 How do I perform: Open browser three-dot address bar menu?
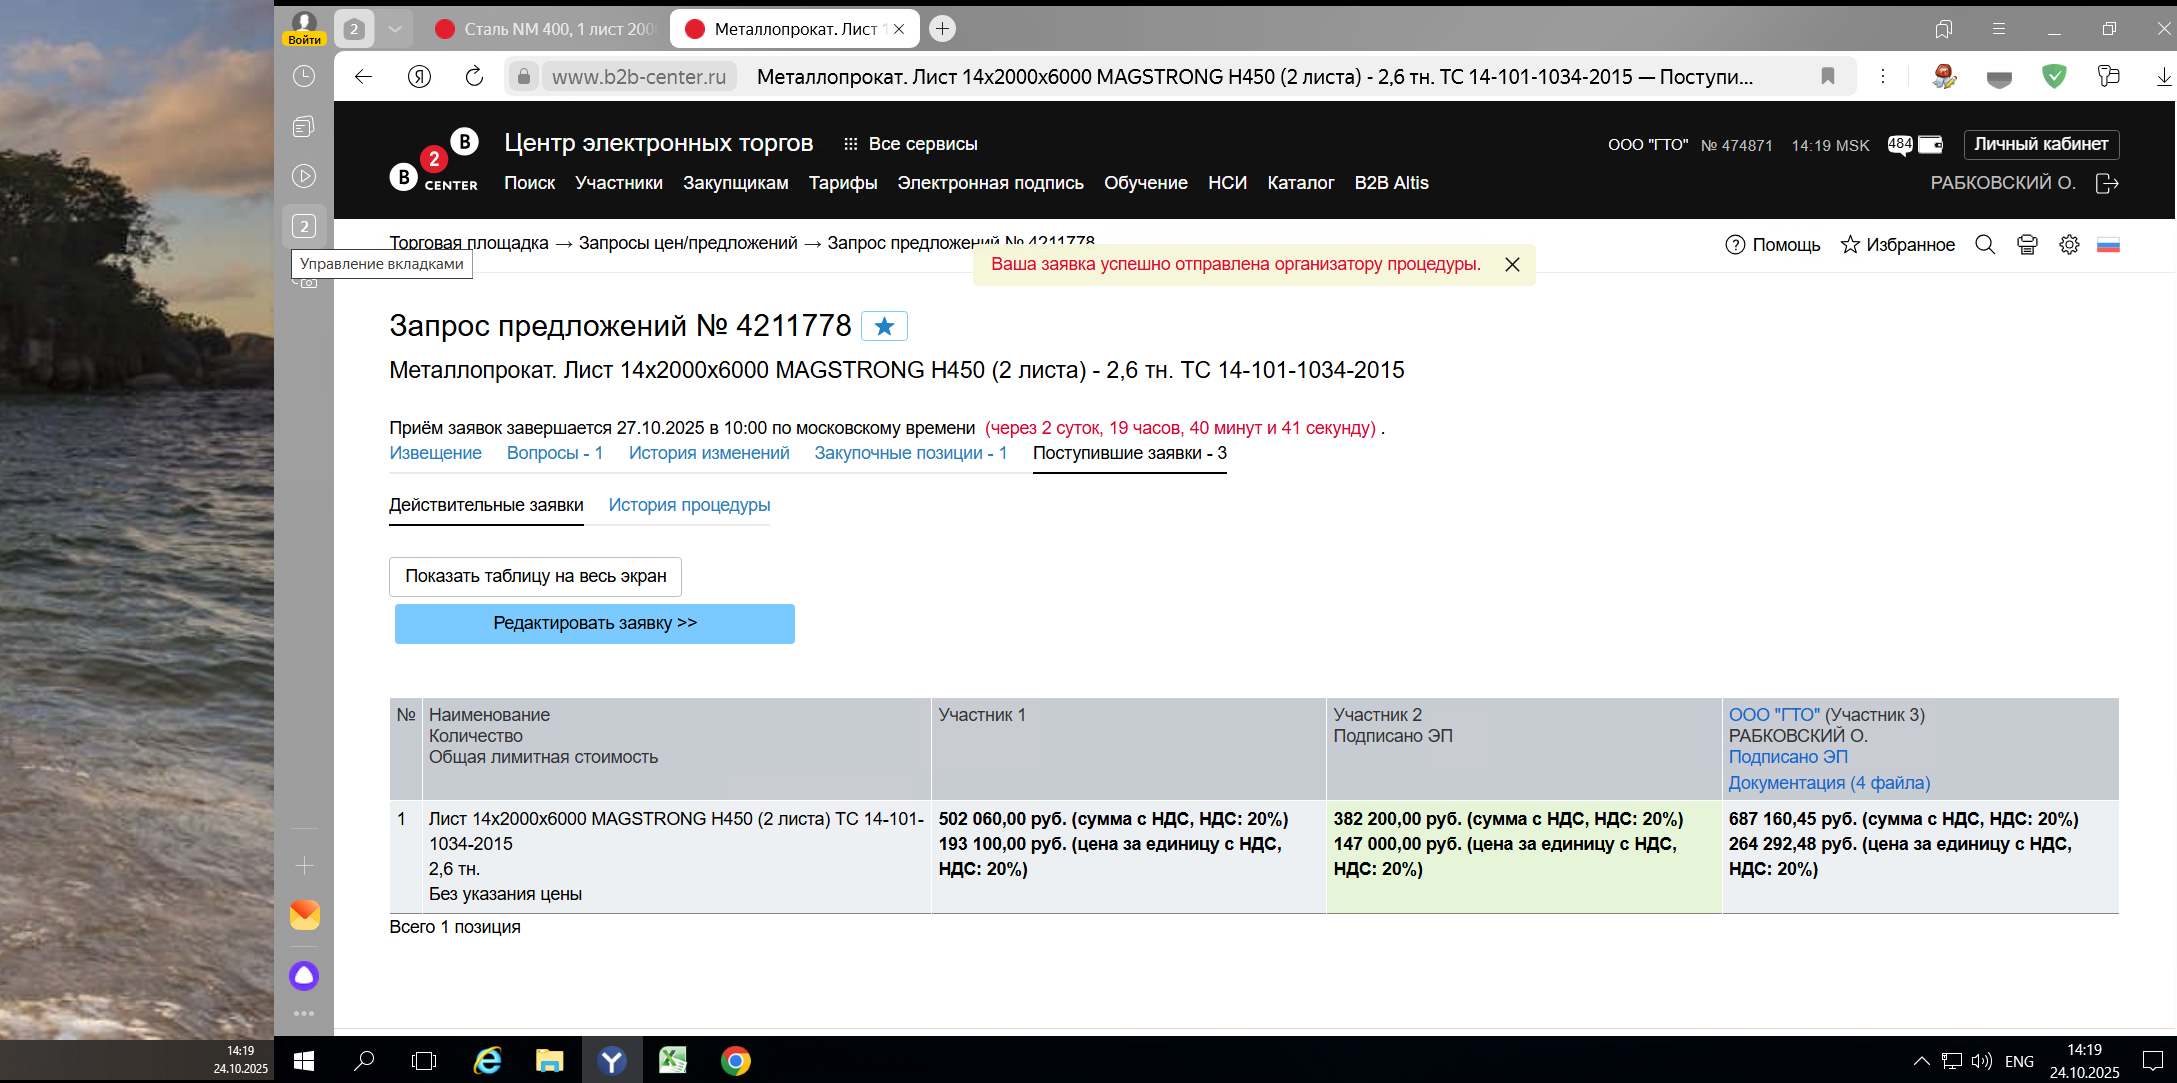point(1883,76)
